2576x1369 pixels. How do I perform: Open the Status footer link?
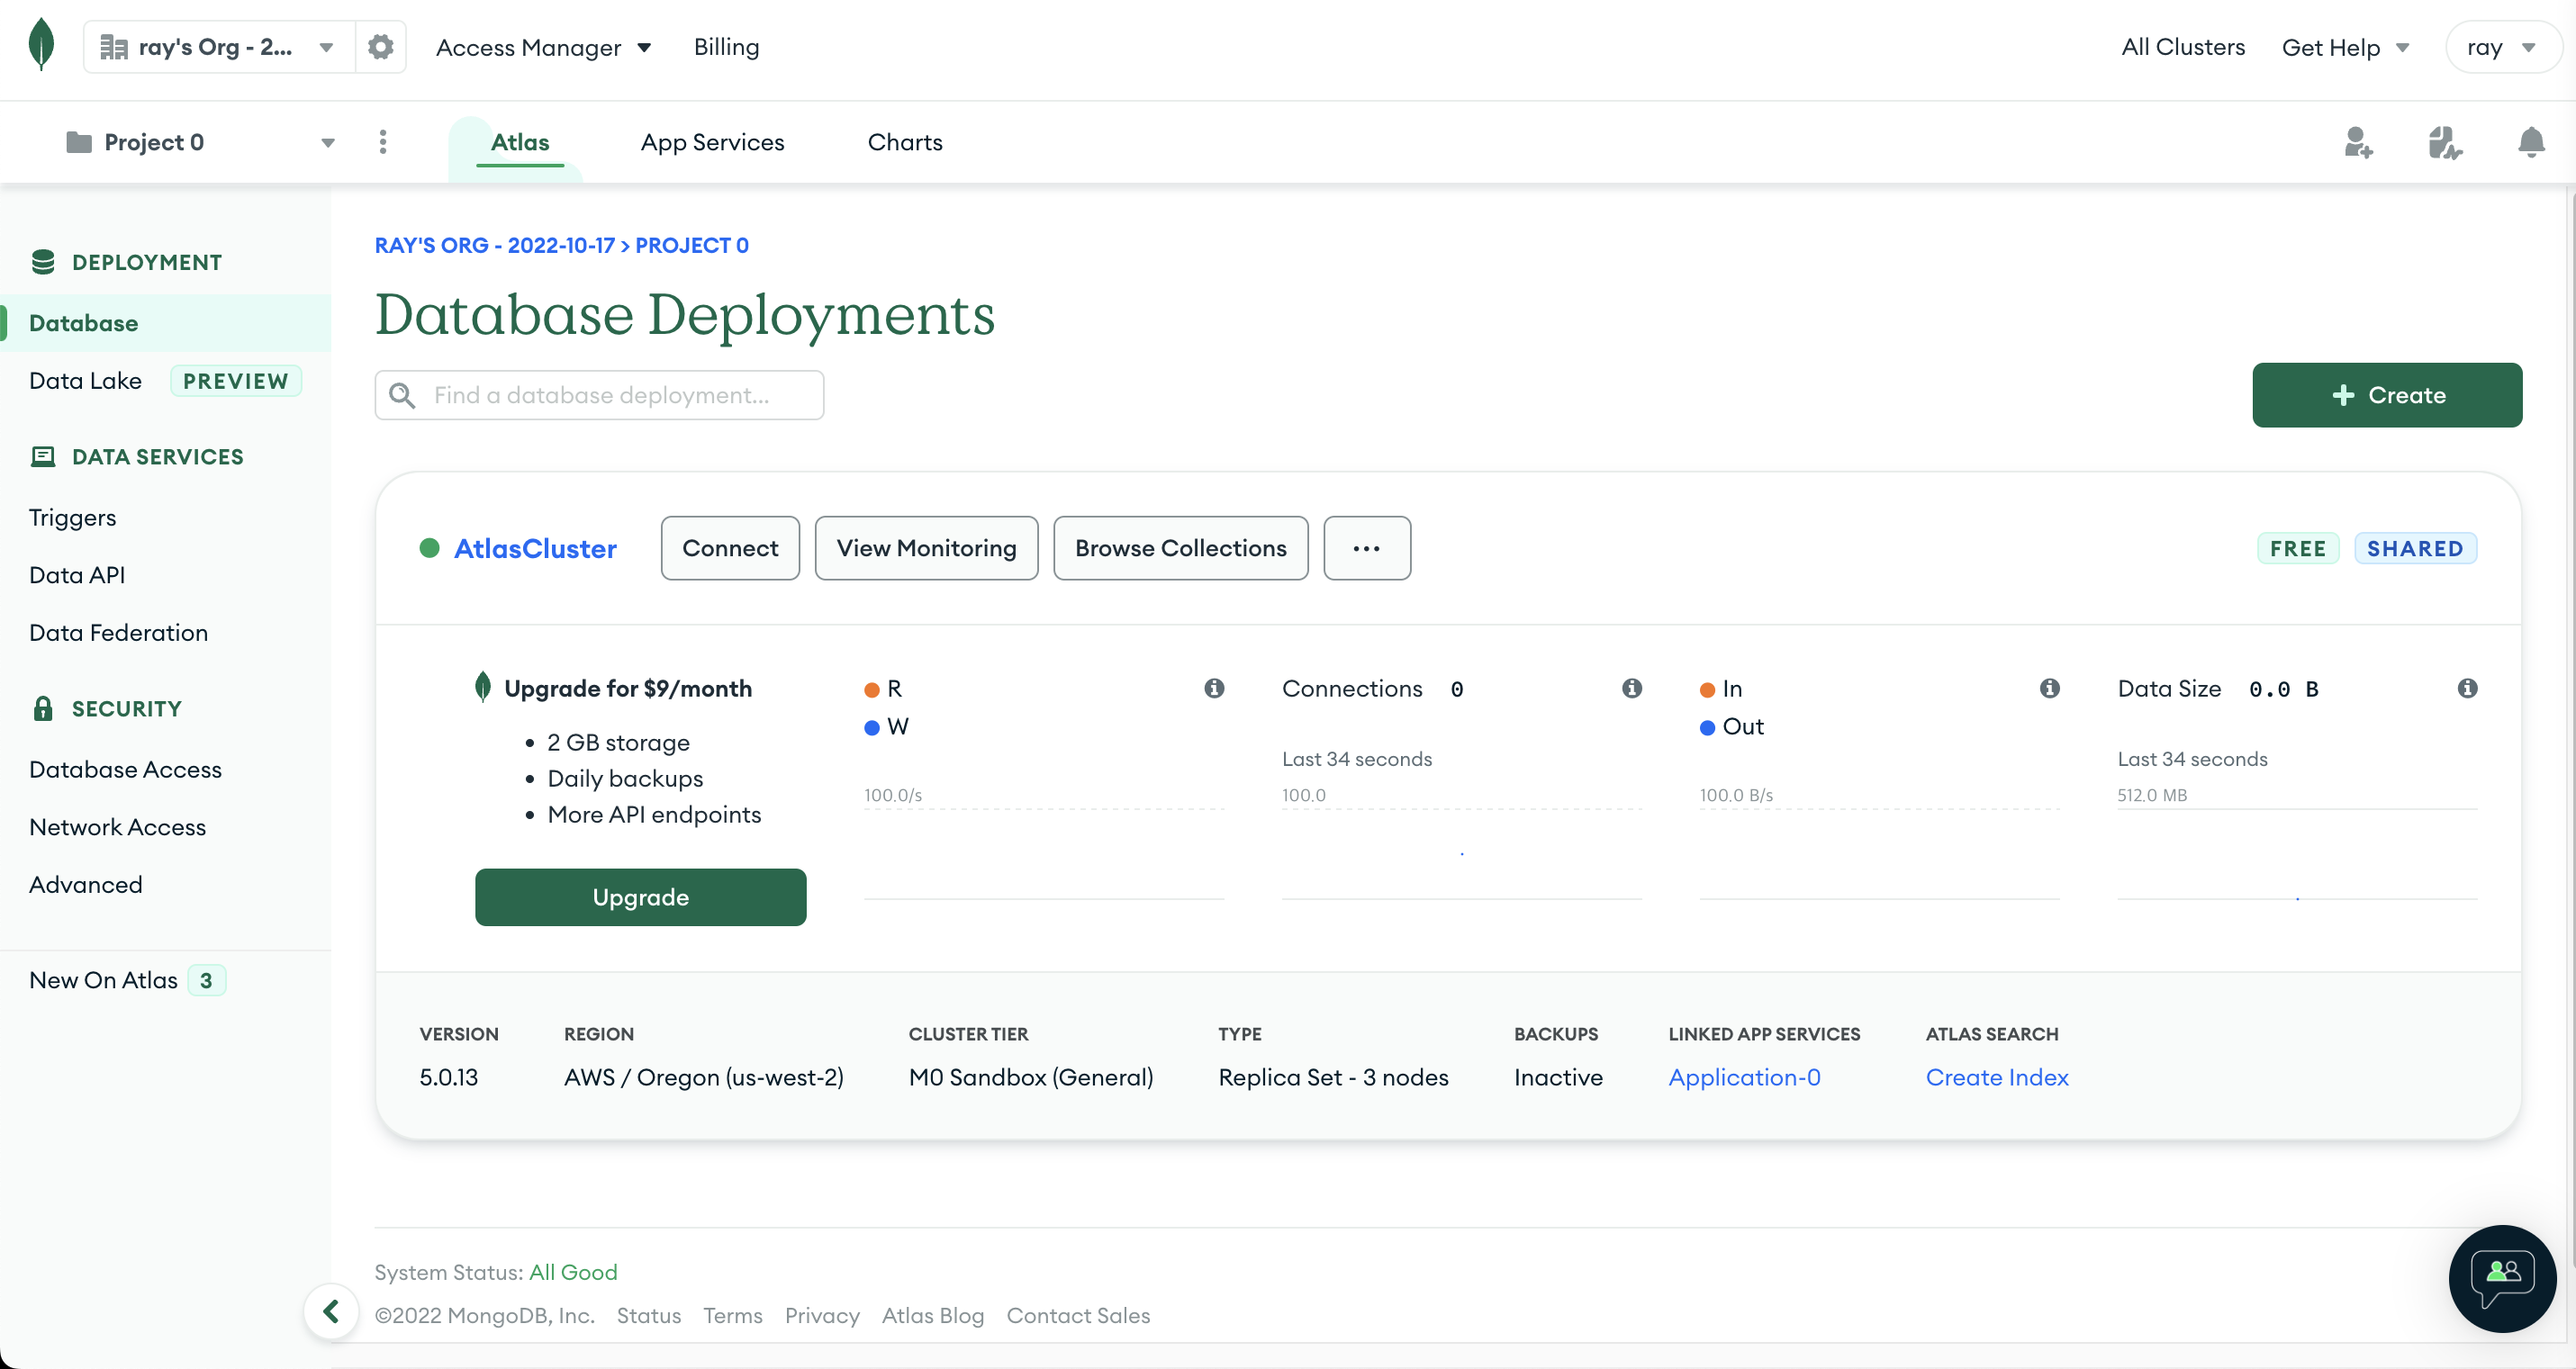tap(649, 1316)
